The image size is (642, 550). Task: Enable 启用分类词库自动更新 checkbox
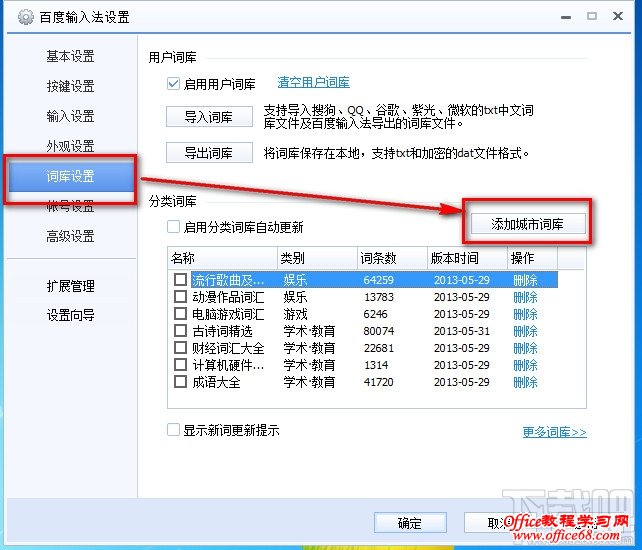tap(173, 226)
